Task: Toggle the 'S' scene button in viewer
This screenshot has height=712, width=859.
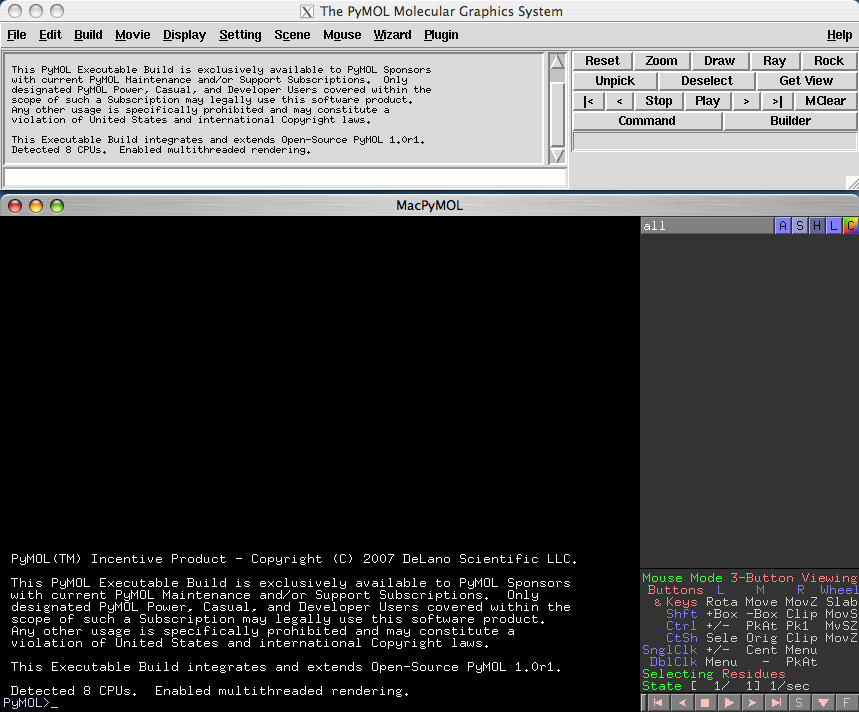Action: pyautogui.click(x=800, y=703)
